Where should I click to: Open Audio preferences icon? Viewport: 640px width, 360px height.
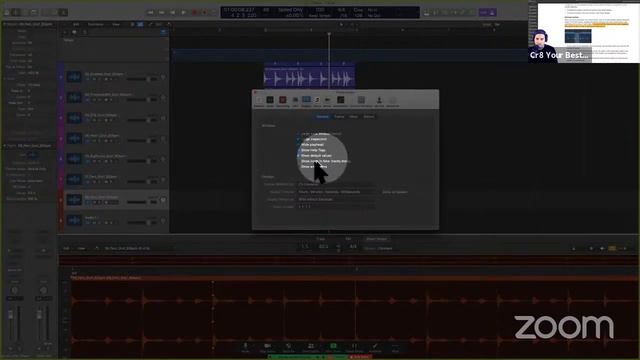pos(270,101)
